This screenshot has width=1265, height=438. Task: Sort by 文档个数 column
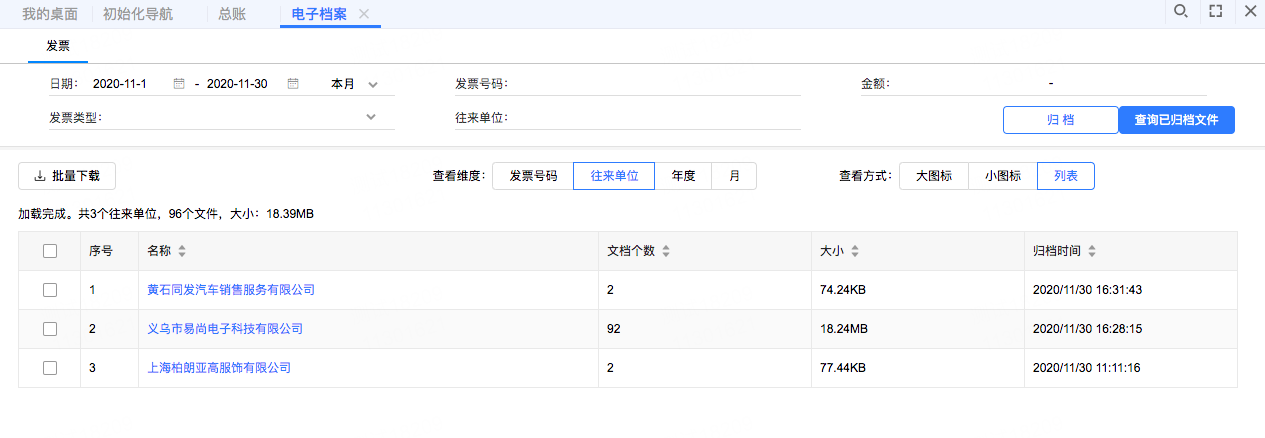666,251
